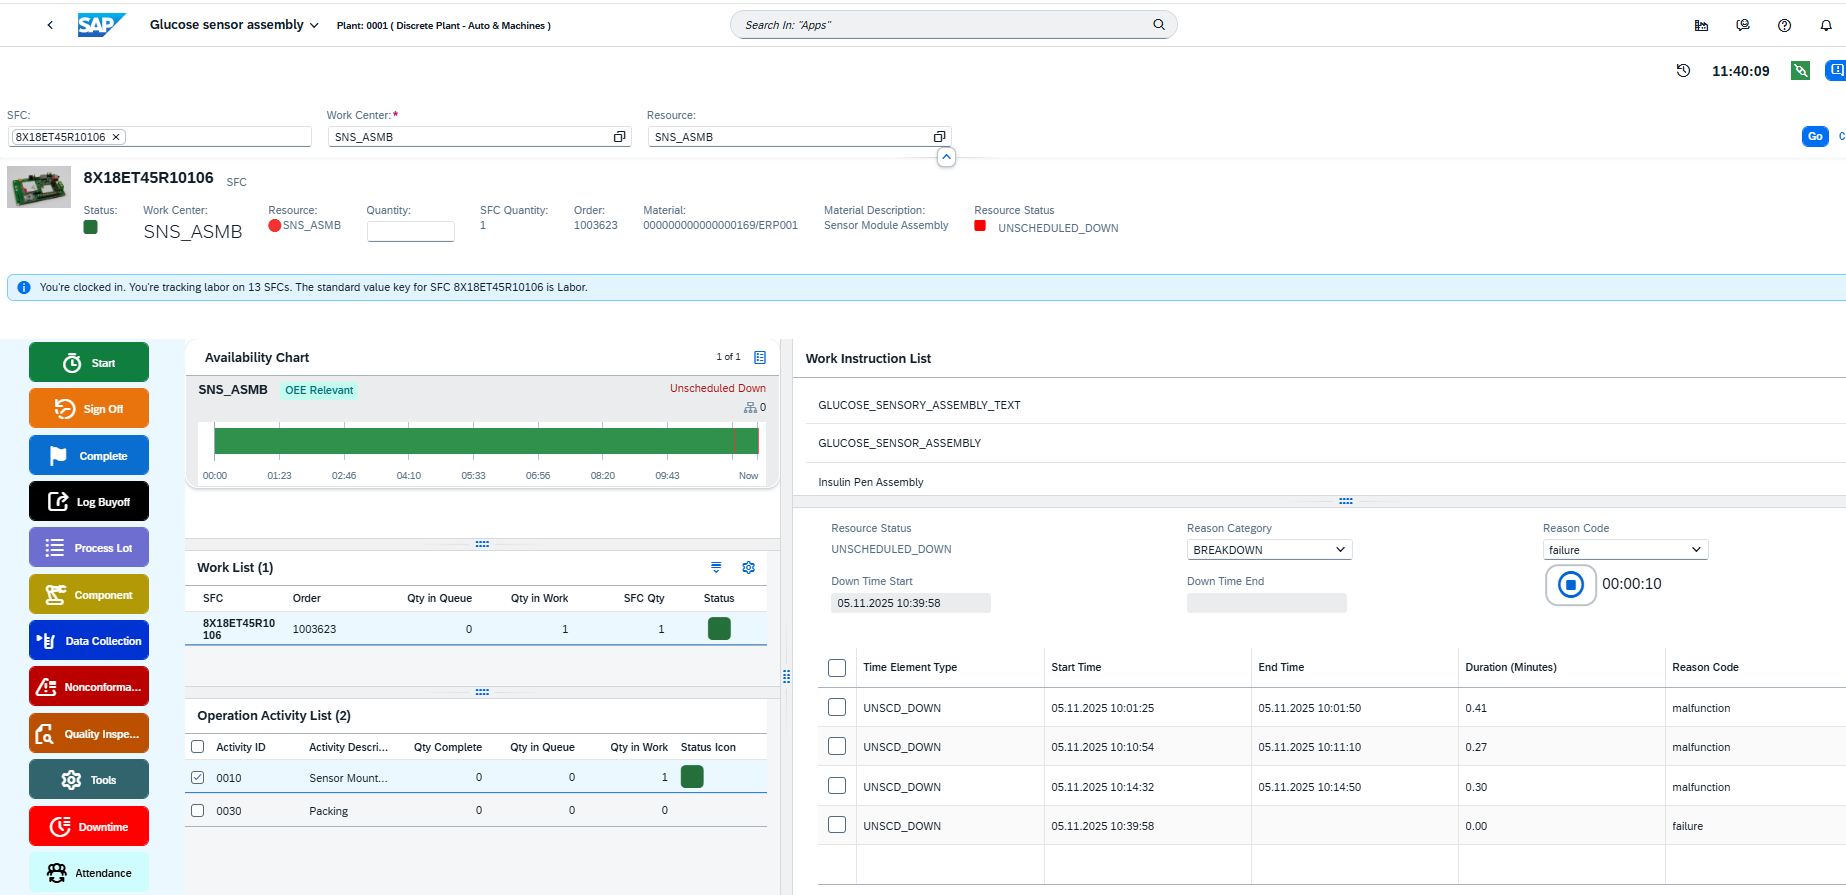Click the Work List settings gear icon
The width and height of the screenshot is (1846, 895).
[748, 568]
